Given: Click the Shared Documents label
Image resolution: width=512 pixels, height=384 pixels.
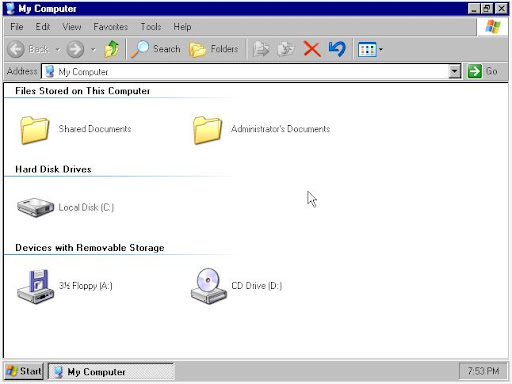Looking at the screenshot, I should coord(95,129).
